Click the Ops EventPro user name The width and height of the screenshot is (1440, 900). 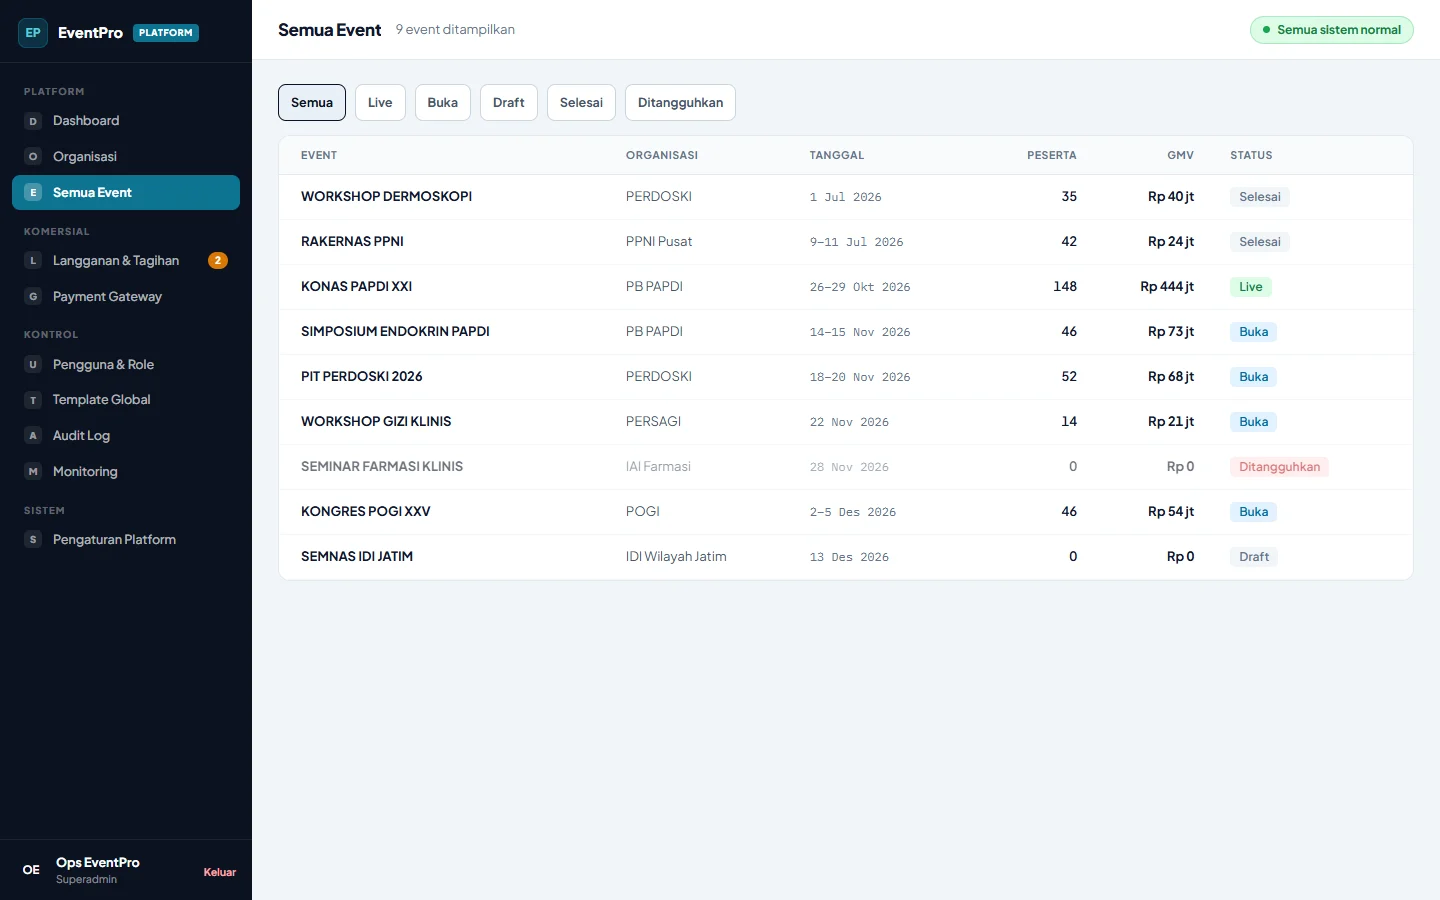[98, 863]
